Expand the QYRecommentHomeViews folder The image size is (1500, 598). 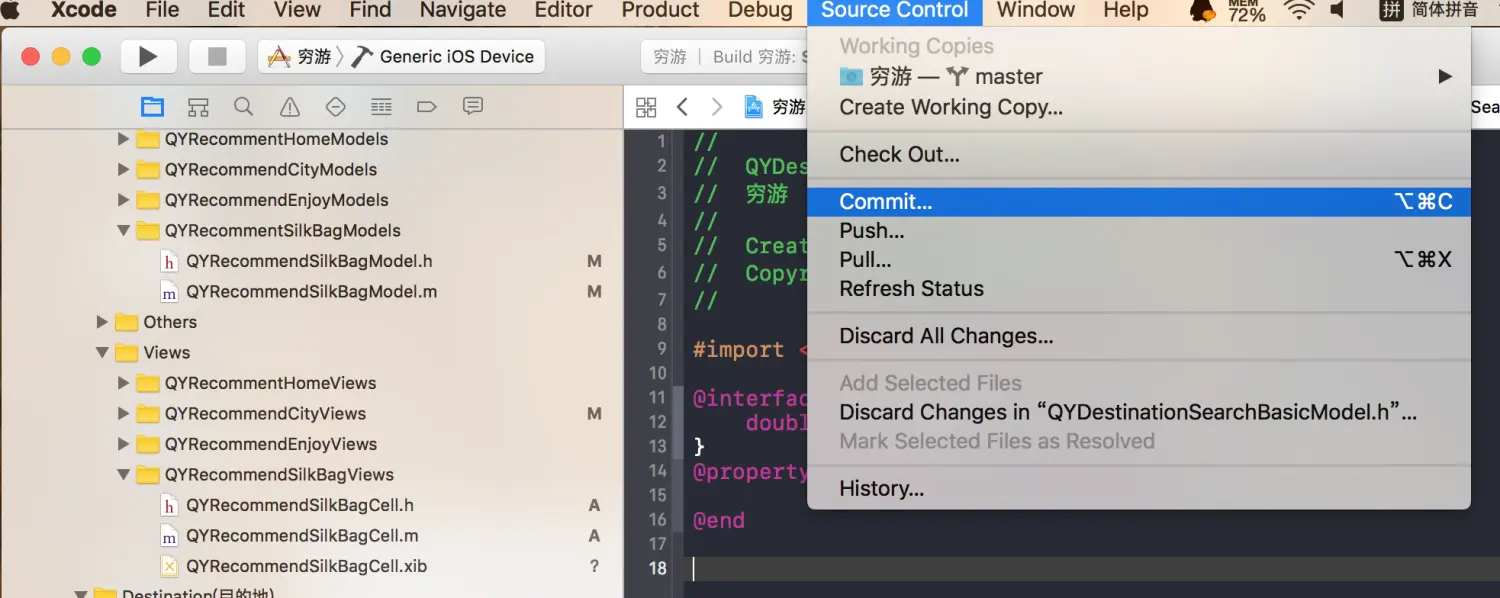click(x=123, y=383)
